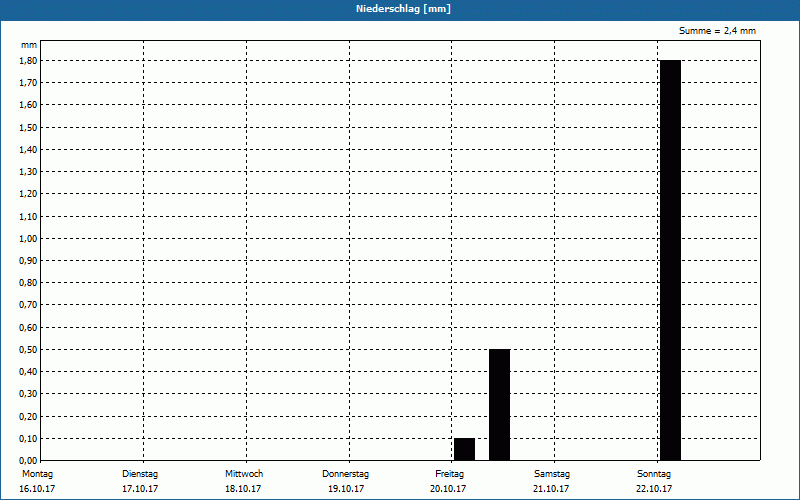Select the Summe = 2,4 mm label
Viewport: 800px width, 500px height.
click(717, 31)
